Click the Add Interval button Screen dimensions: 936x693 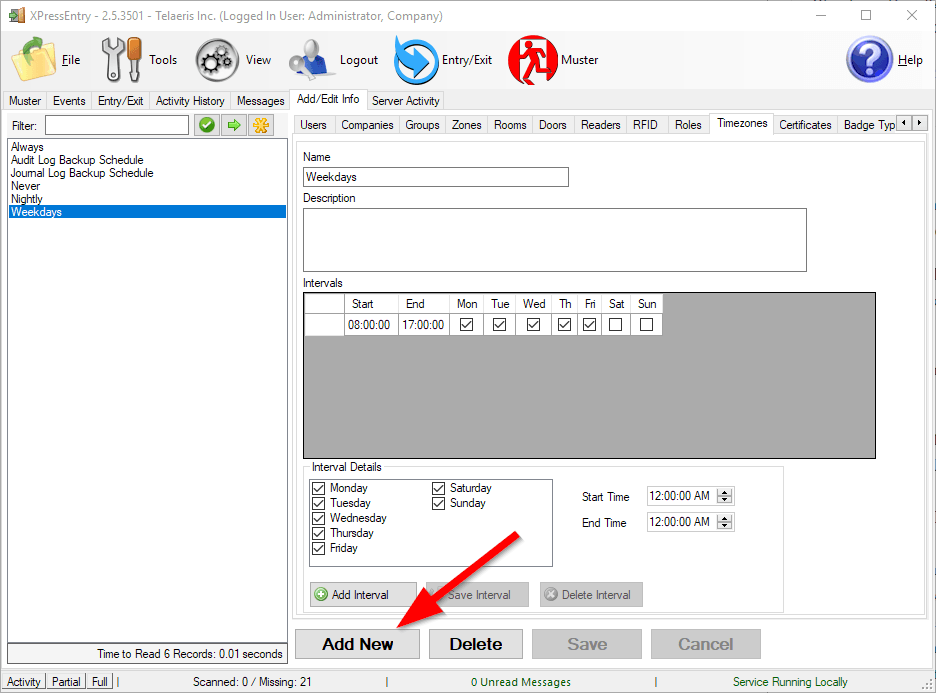(x=363, y=595)
